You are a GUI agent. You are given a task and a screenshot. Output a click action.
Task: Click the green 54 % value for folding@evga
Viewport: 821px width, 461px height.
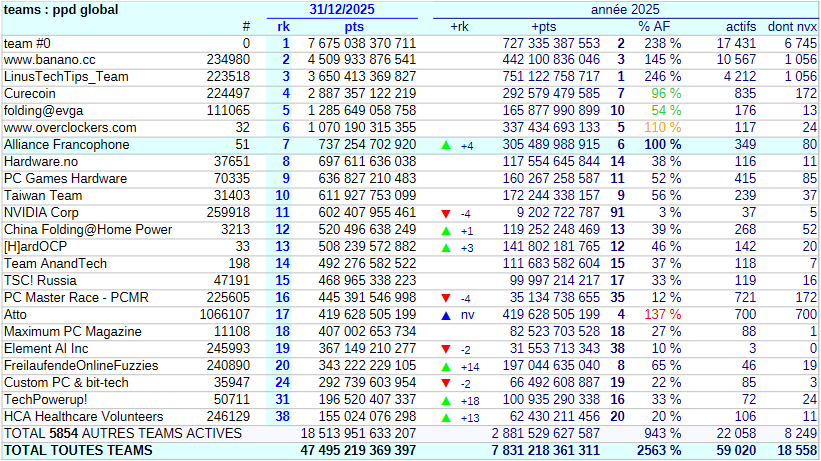(666, 111)
